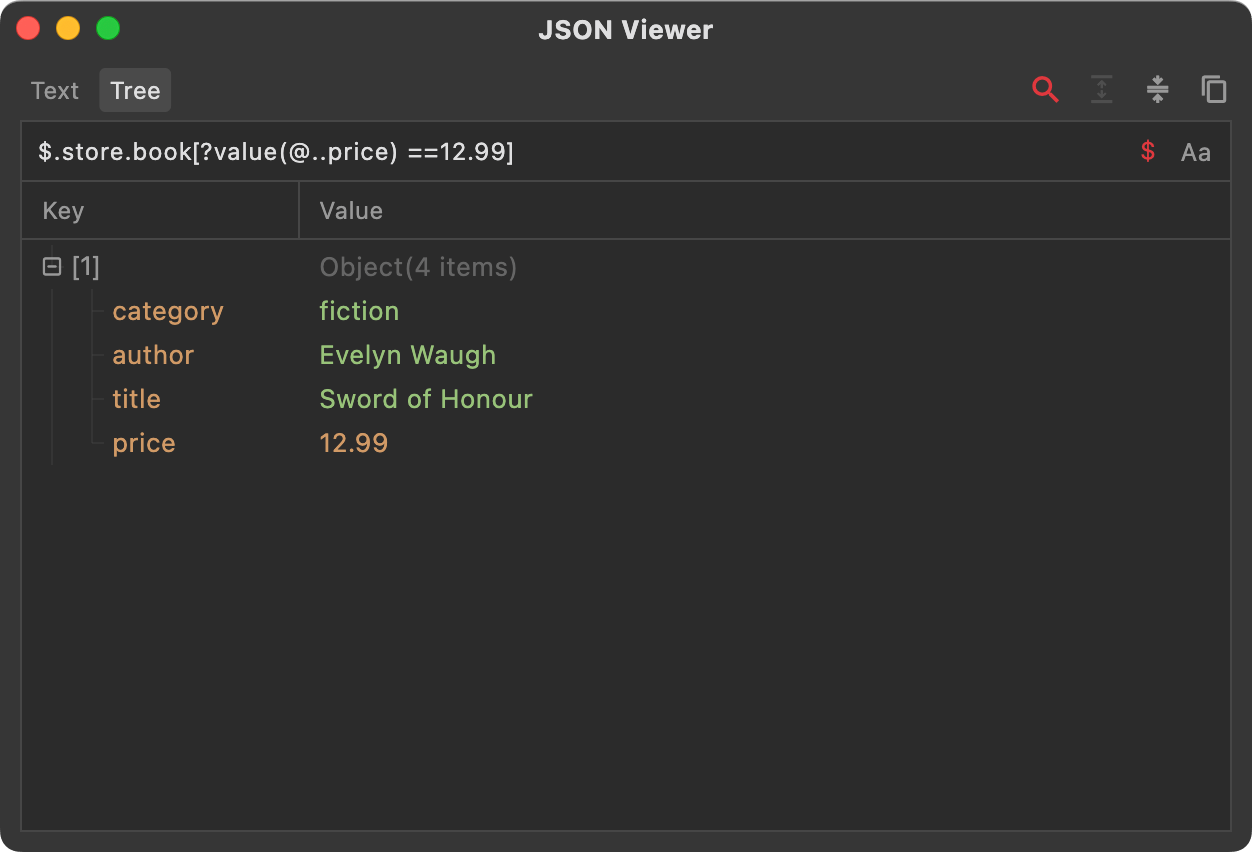Click the value Evelyn Waugh
Viewport: 1252px width, 852px height.
(x=407, y=355)
